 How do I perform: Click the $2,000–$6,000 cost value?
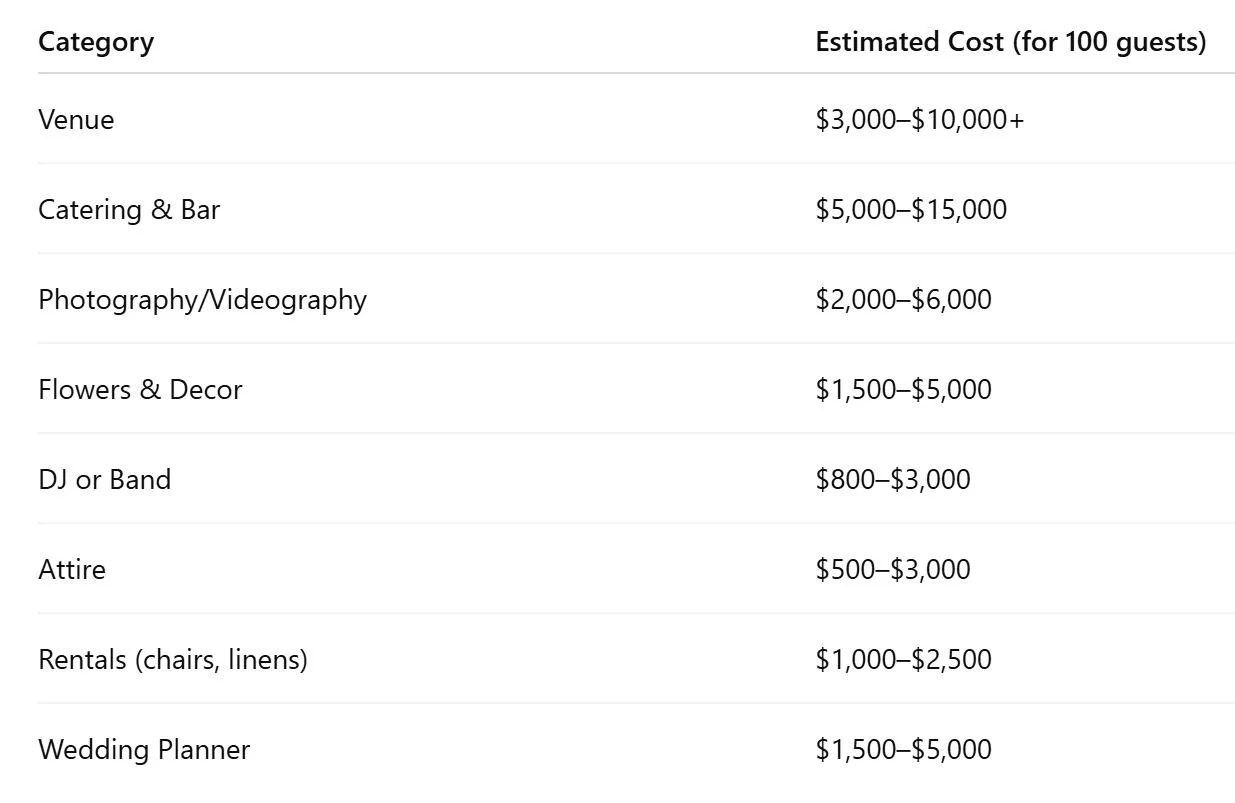coord(903,300)
